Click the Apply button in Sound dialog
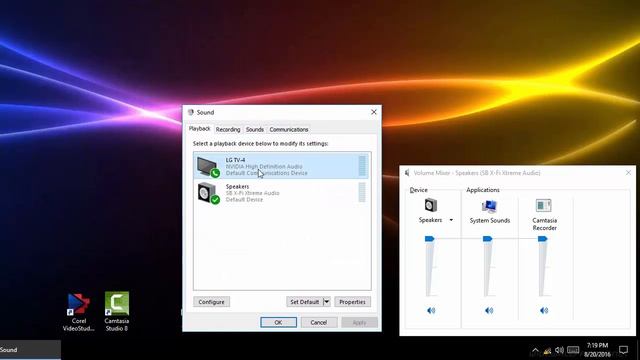Image resolution: width=640 pixels, height=360 pixels. (x=359, y=322)
